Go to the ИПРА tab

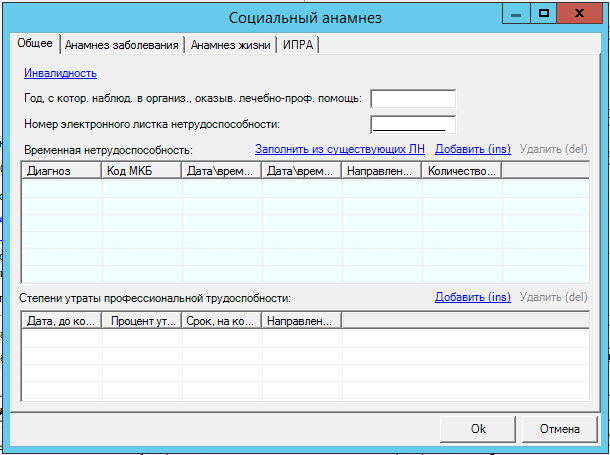pyautogui.click(x=298, y=45)
